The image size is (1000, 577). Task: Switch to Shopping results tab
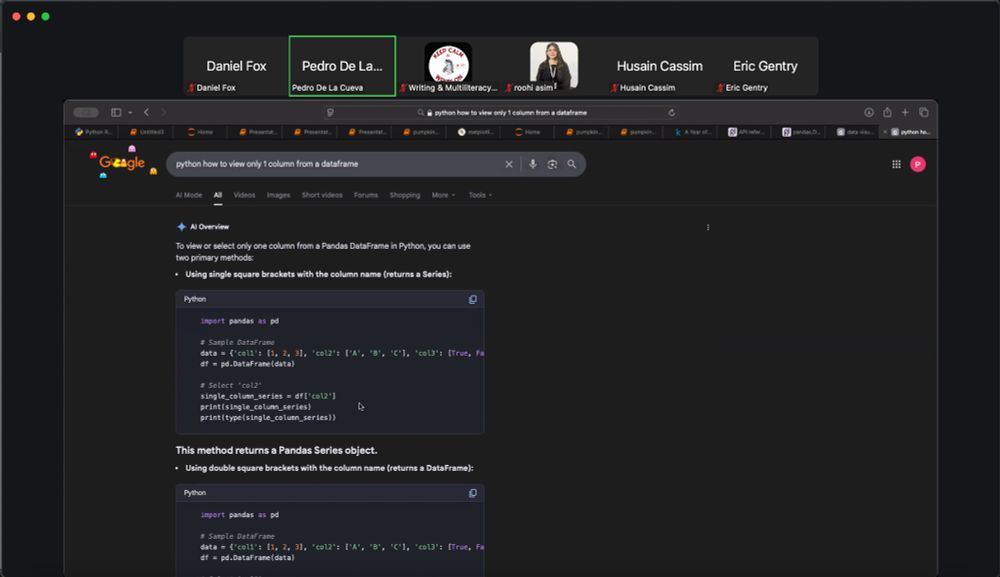[405, 195]
